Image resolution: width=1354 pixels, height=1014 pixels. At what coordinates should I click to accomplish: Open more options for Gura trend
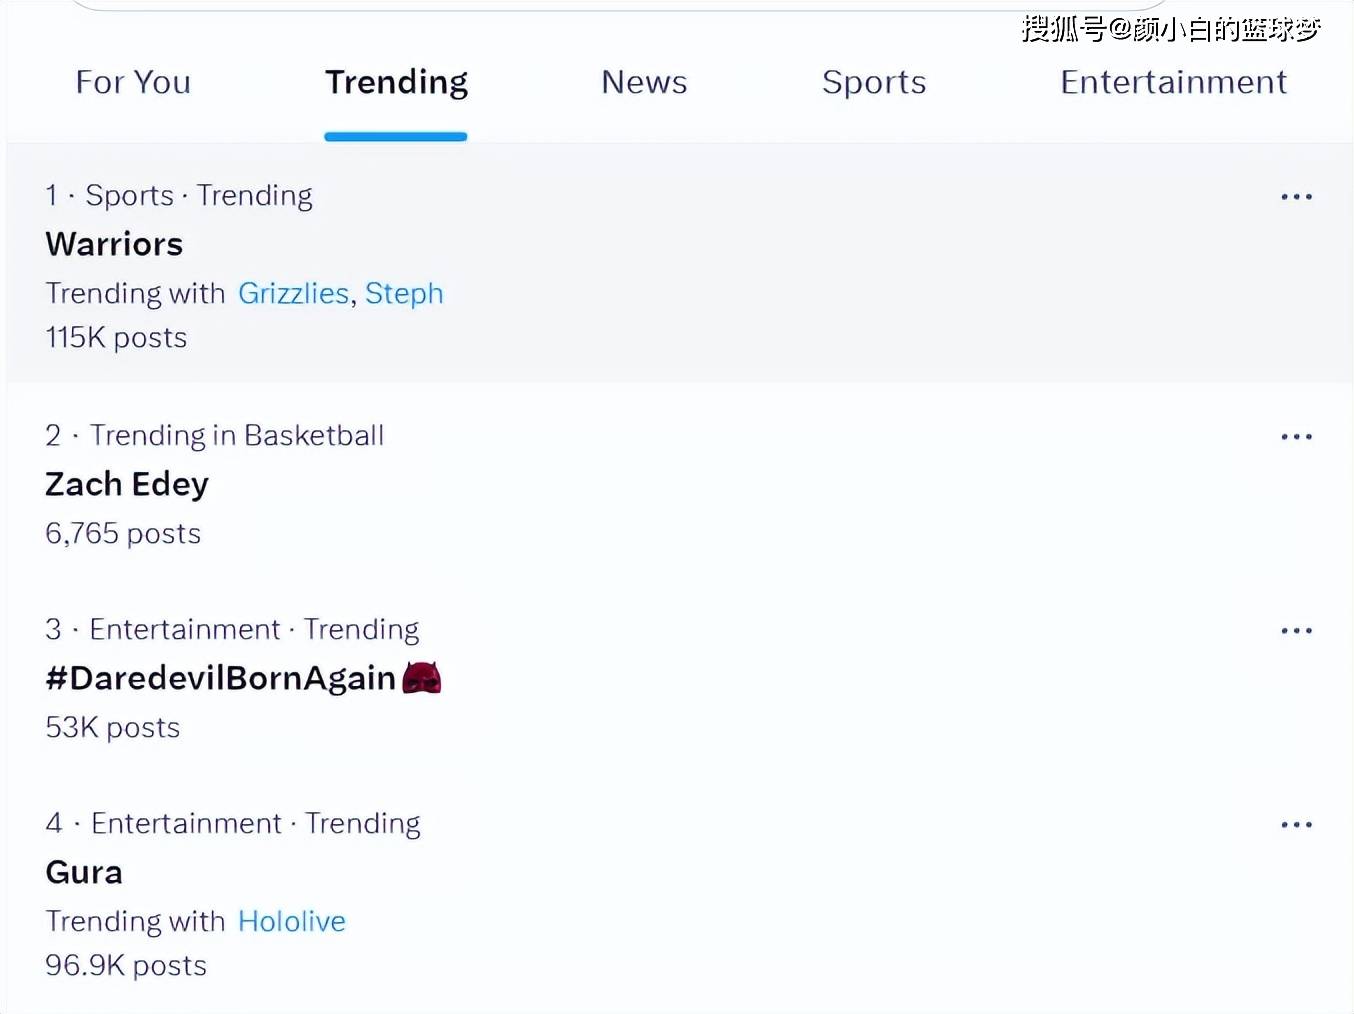click(x=1296, y=825)
